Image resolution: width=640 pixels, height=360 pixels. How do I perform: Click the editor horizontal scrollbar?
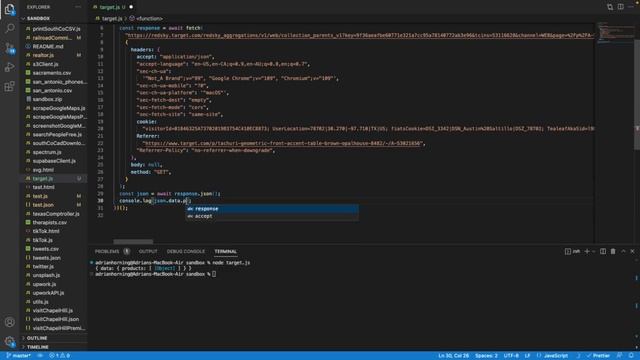133,242
